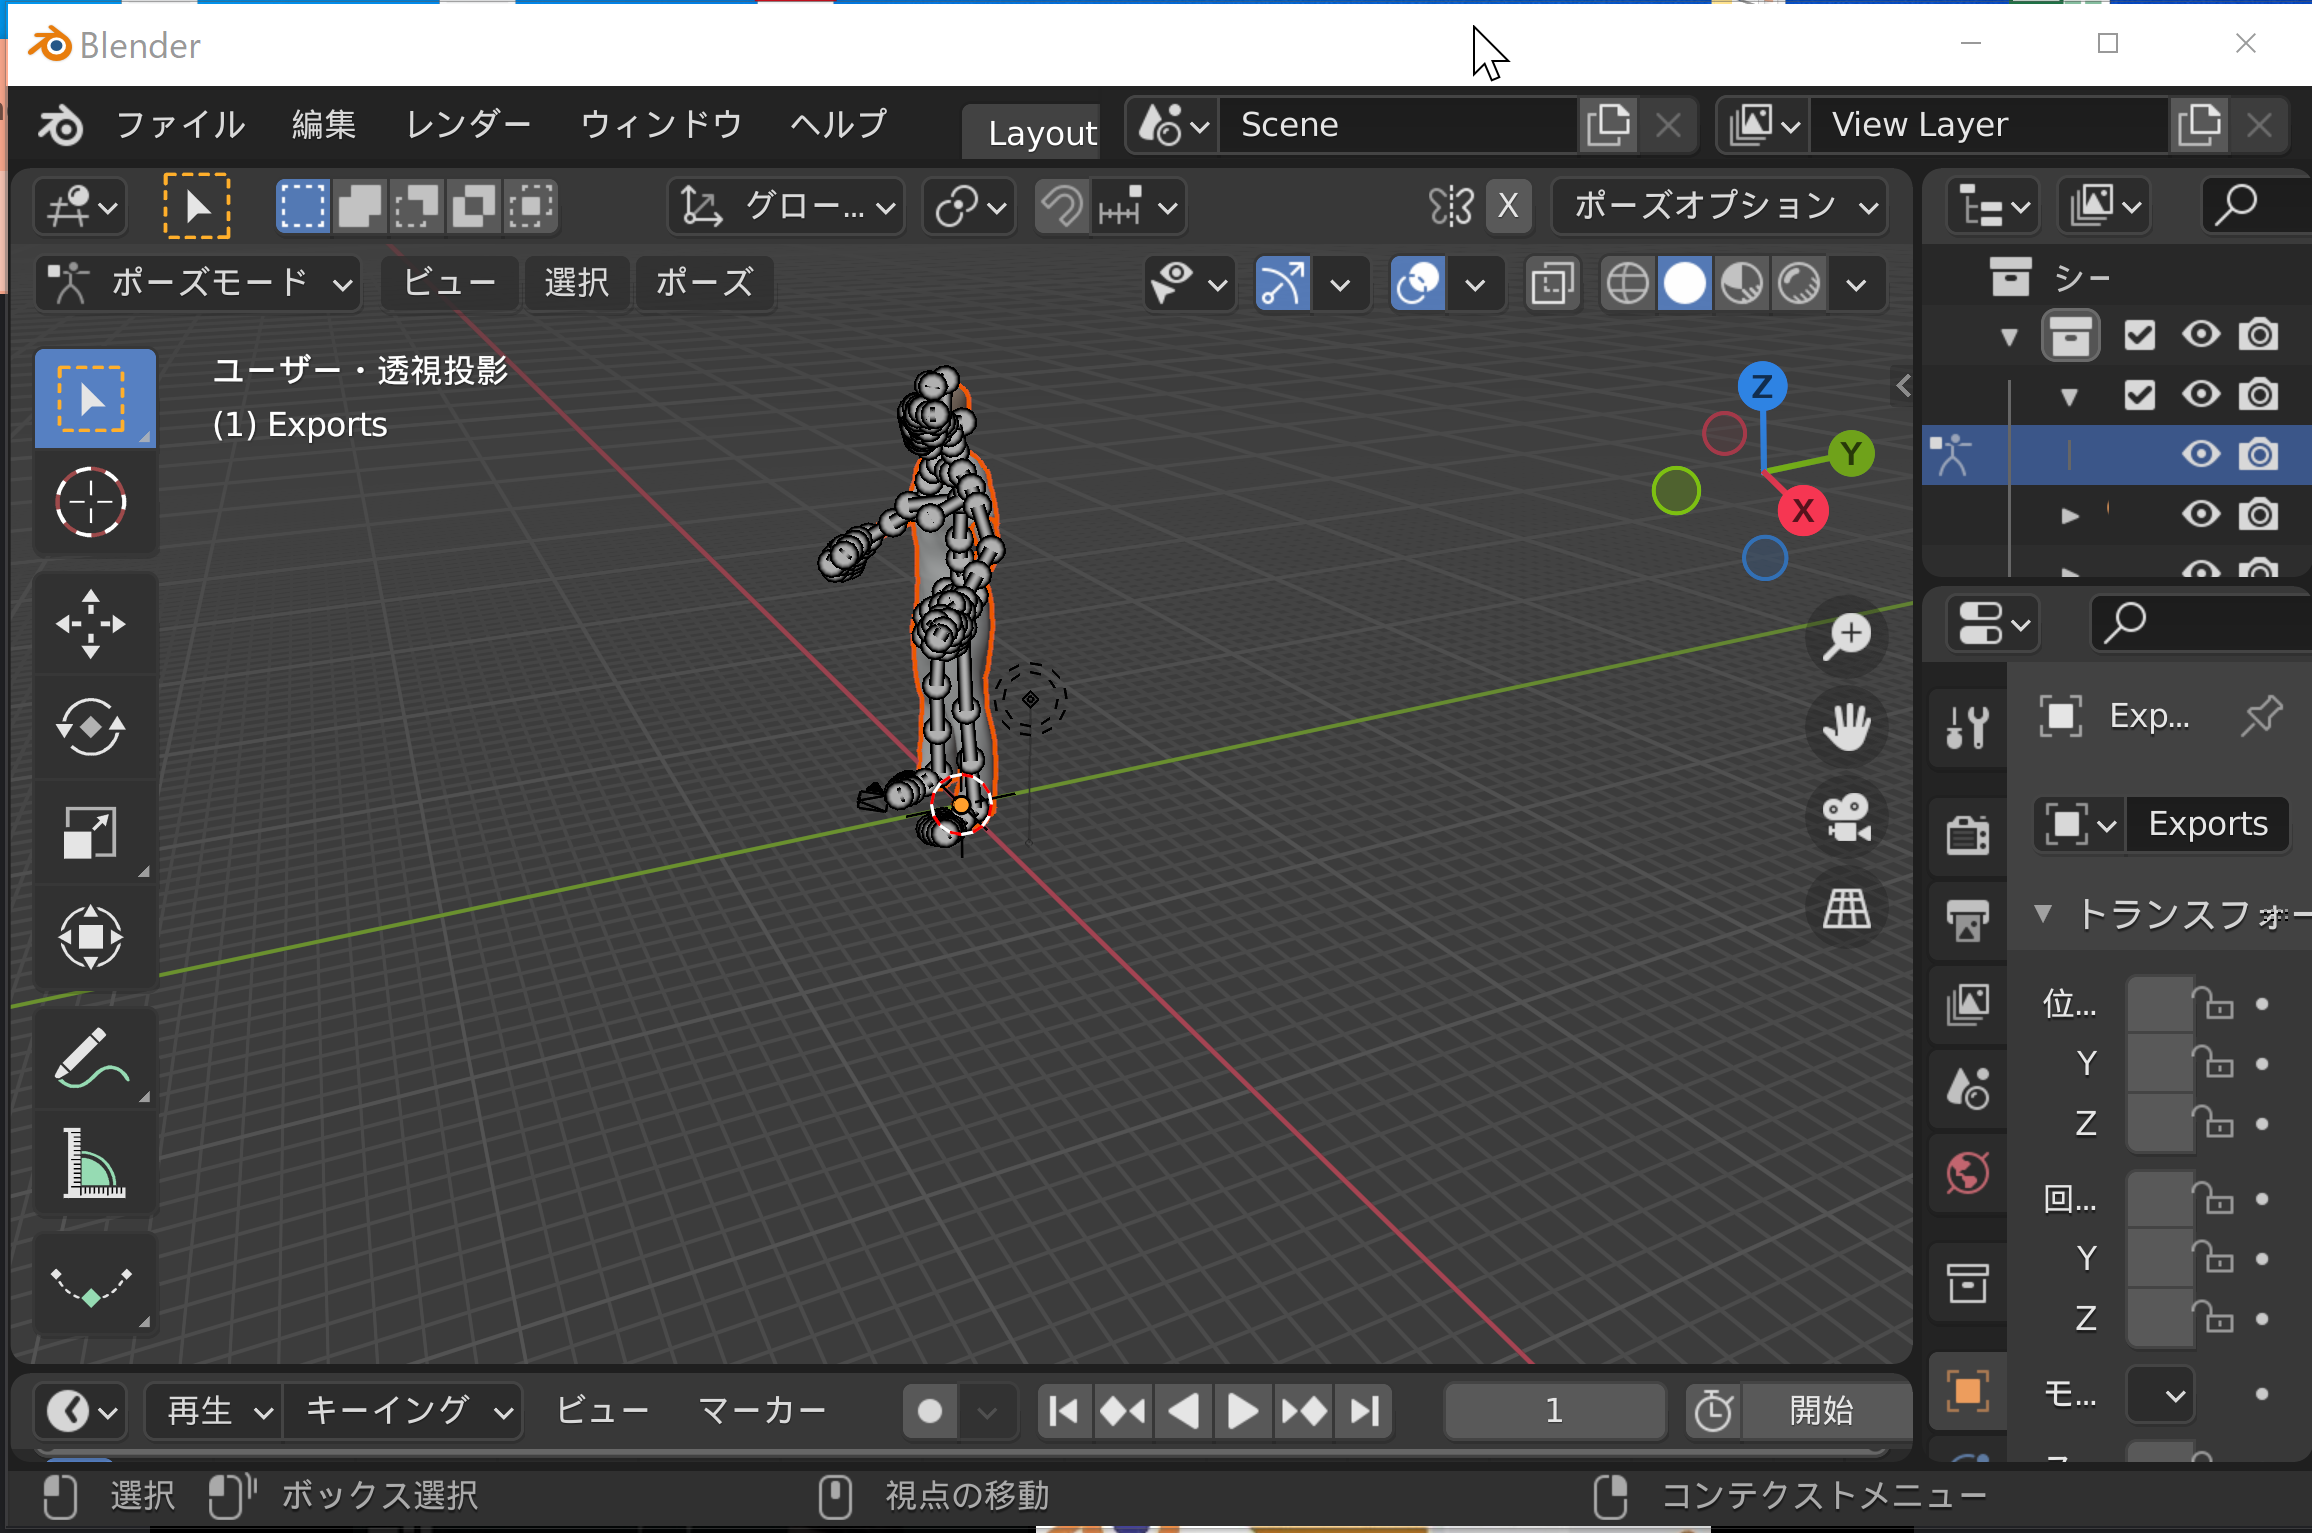Click the zoom magnifier in viewport

coord(1846,637)
